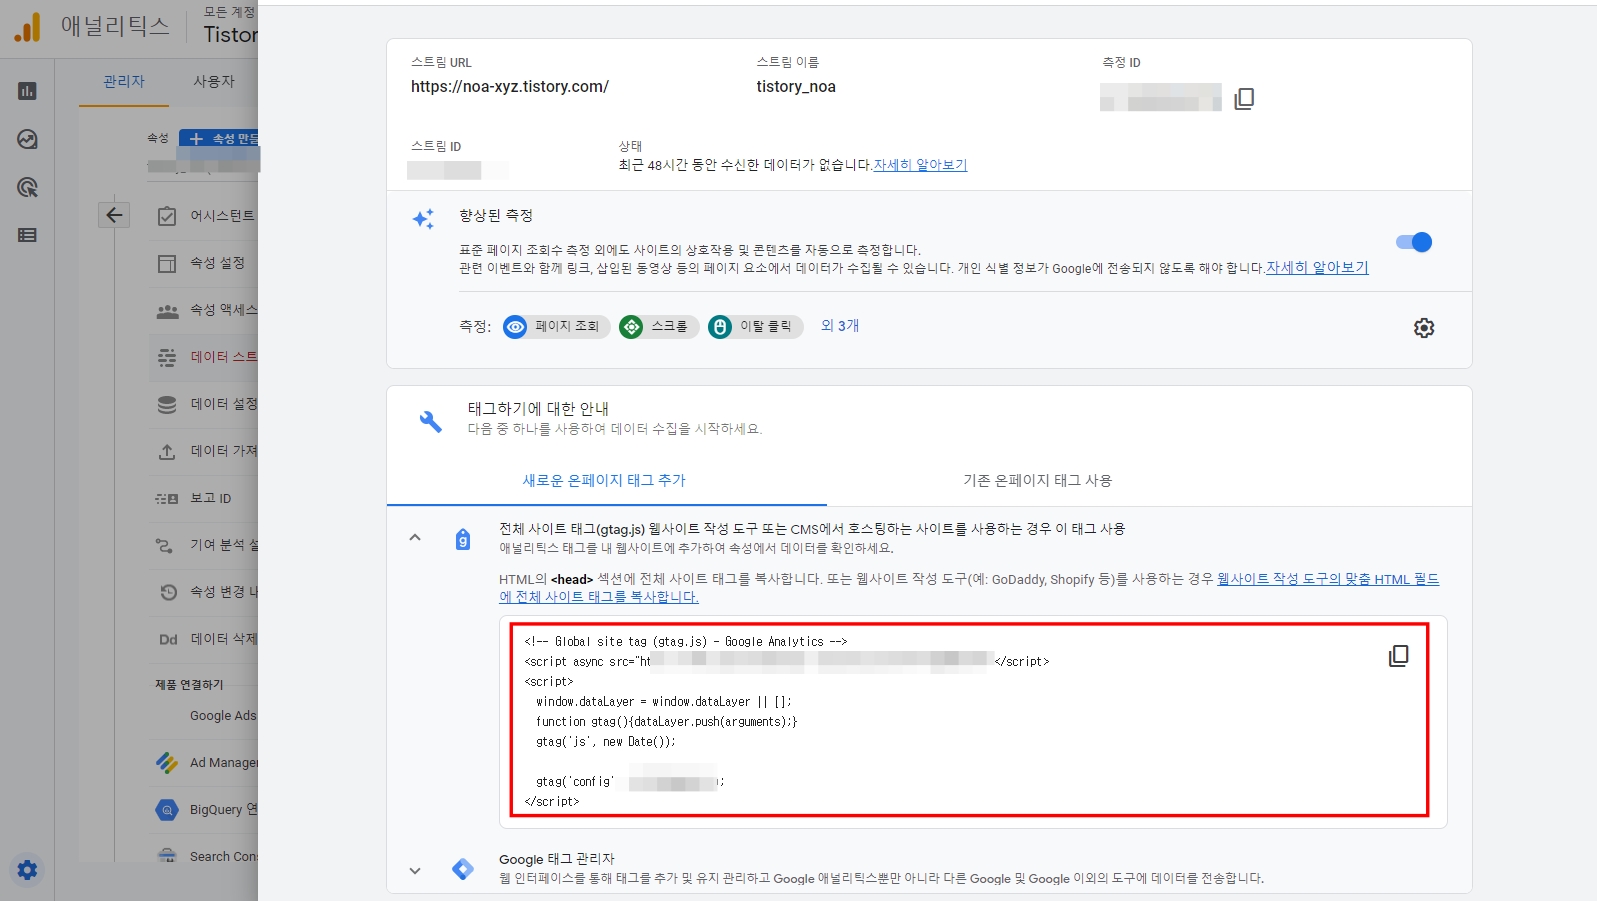1597x901 pixels.
Task: Open Explore icon in left sidebar
Action: click(27, 139)
